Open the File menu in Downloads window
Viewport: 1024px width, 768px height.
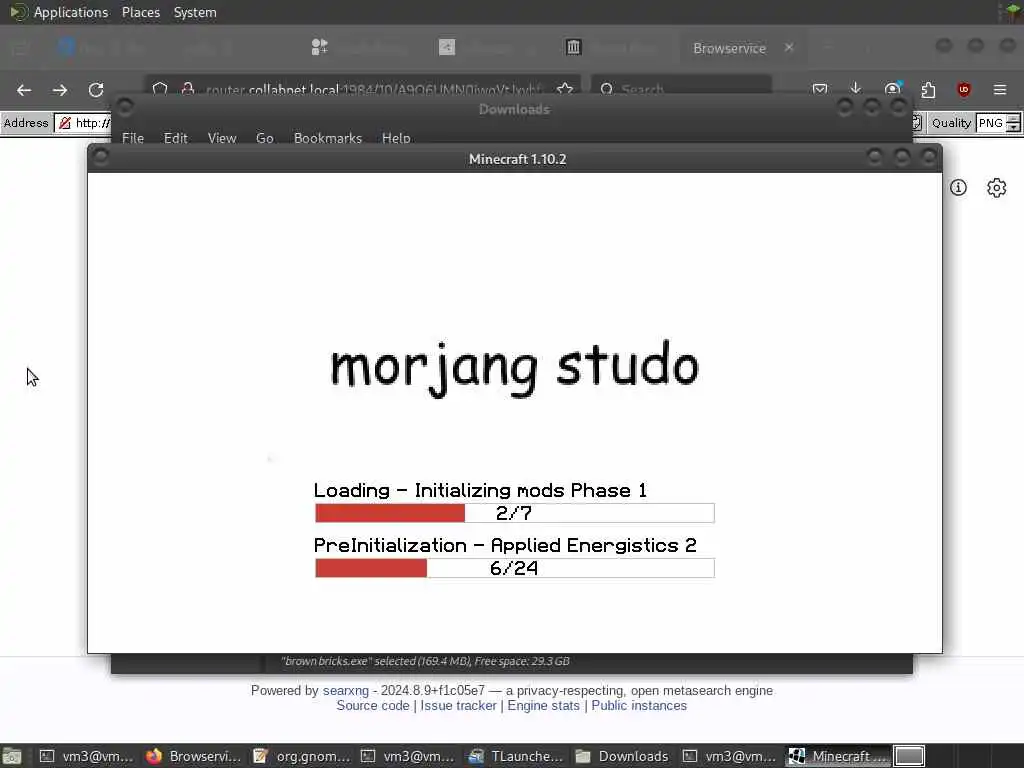(x=133, y=138)
